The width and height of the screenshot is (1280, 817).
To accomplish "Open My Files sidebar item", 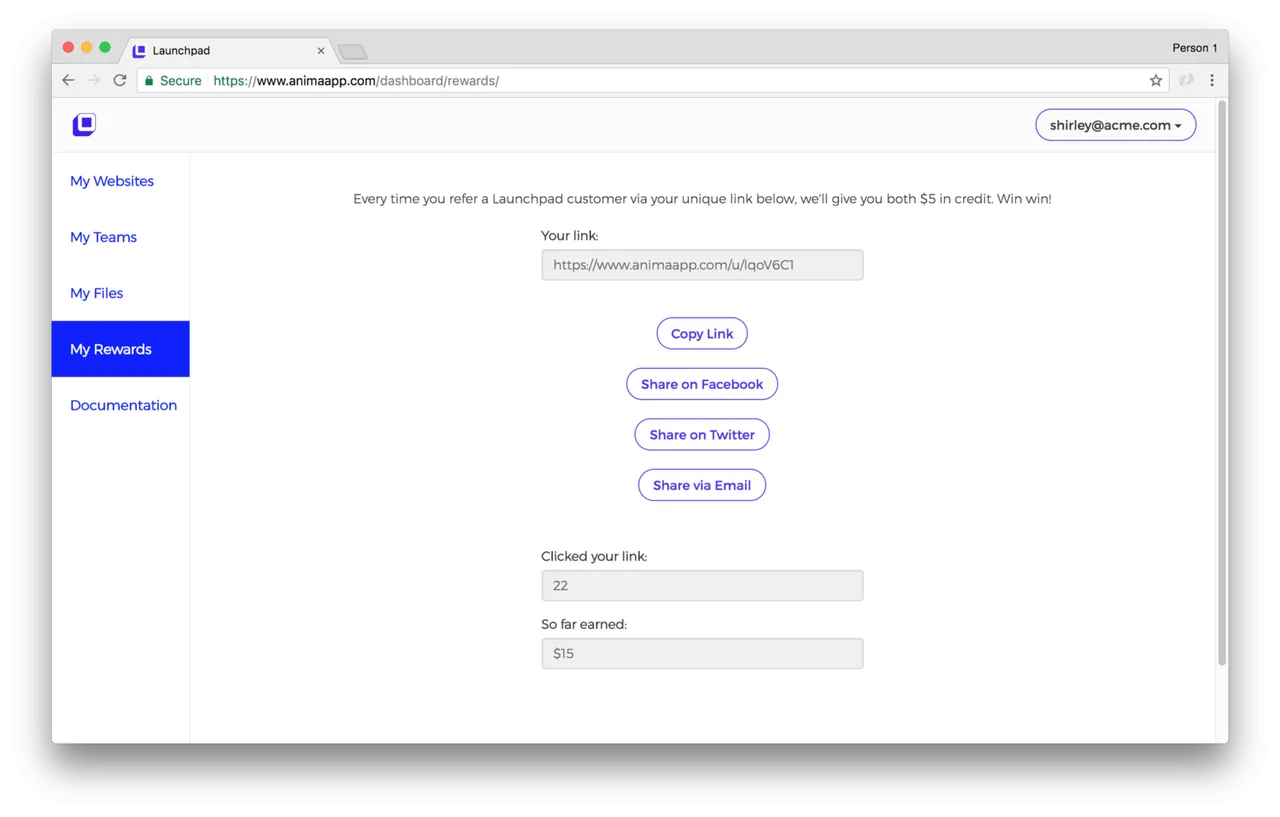I will pos(97,293).
